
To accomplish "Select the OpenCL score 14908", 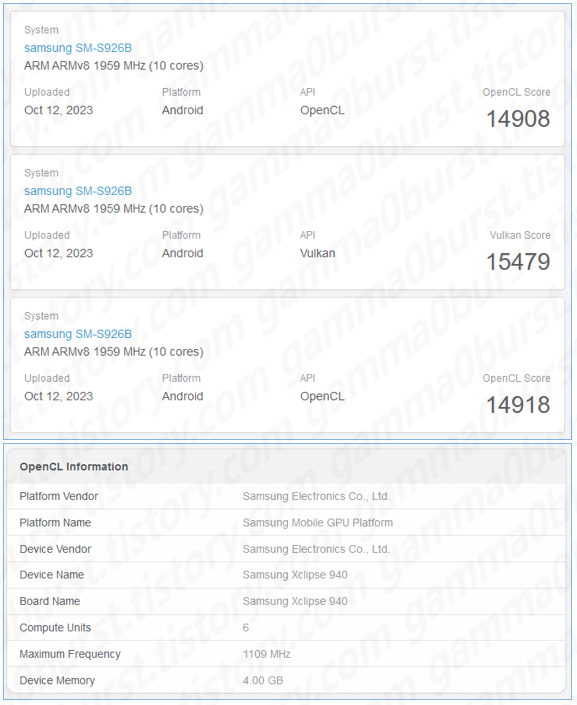I will tap(518, 119).
